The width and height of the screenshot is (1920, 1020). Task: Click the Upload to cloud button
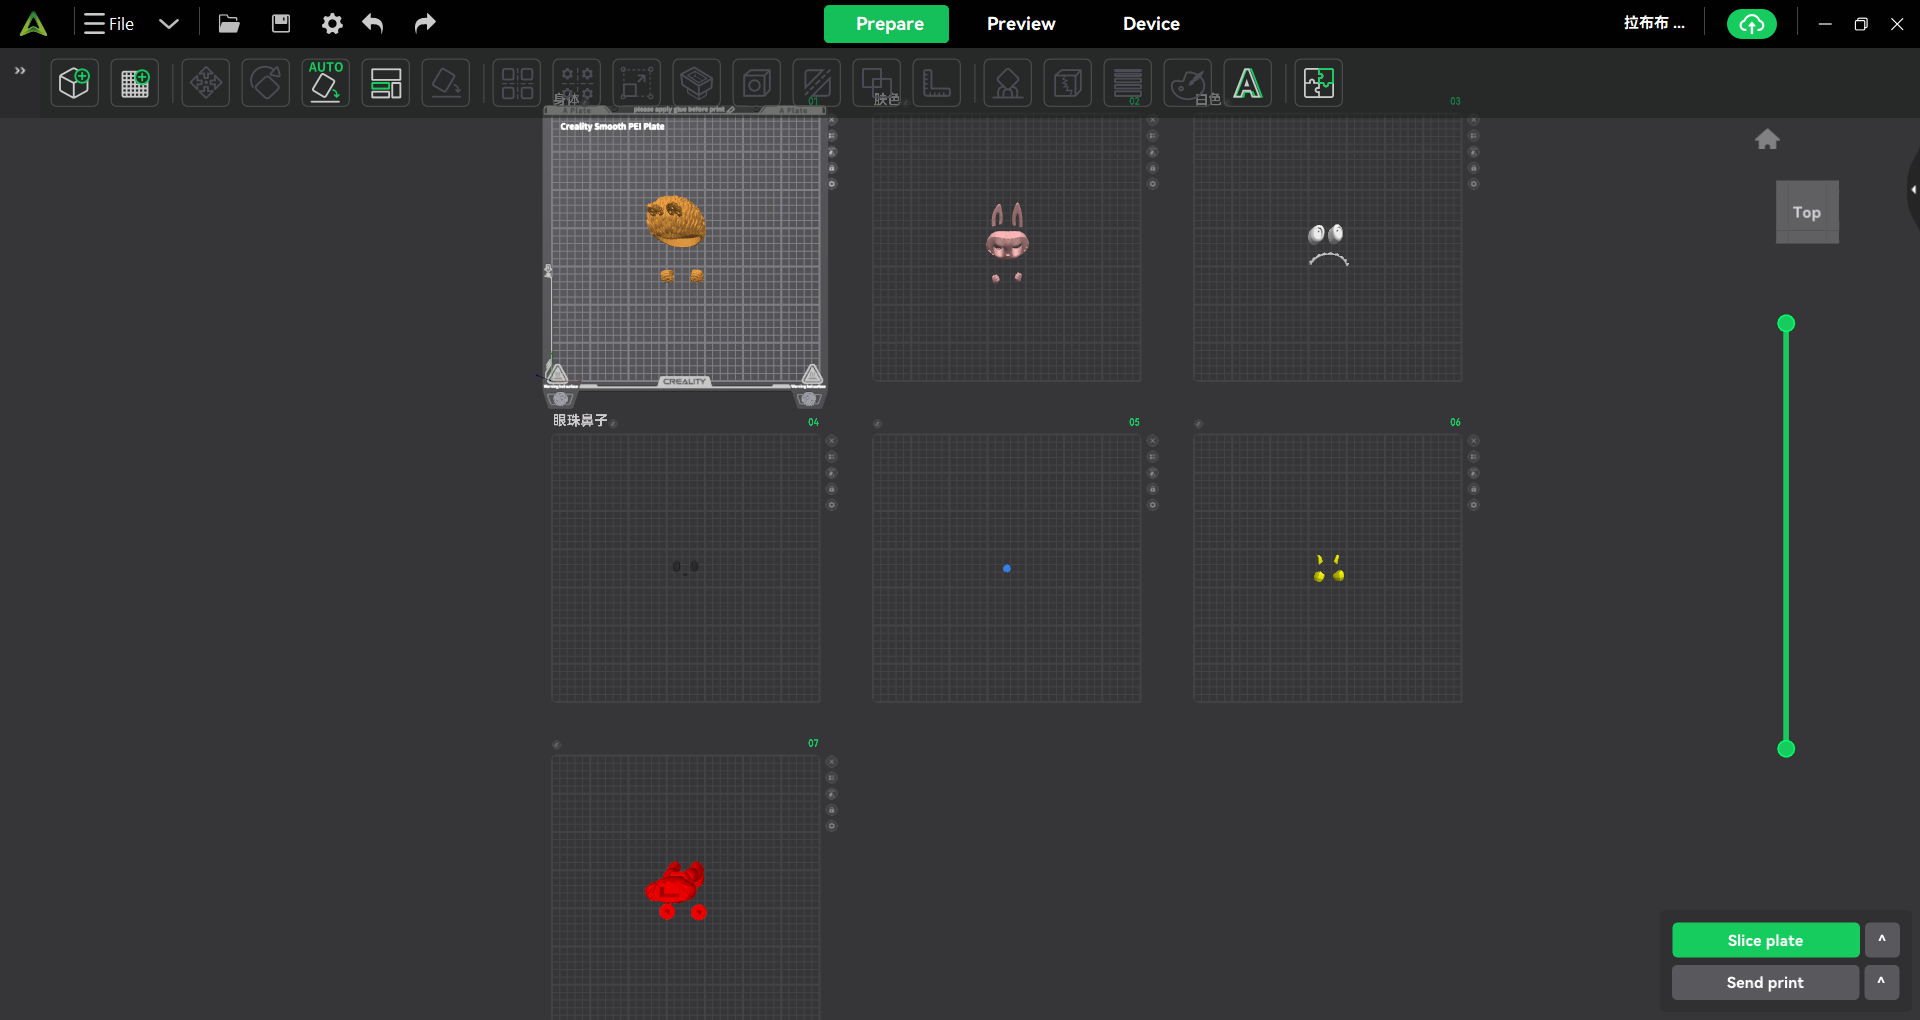(1751, 24)
